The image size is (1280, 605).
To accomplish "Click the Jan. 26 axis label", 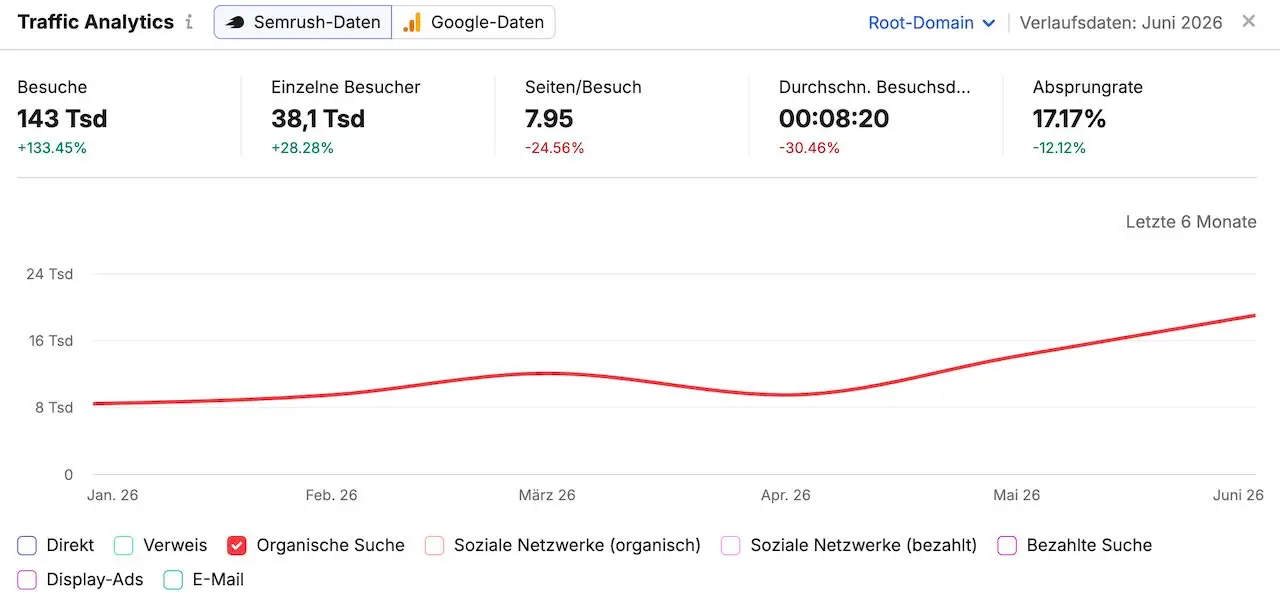I will click(113, 495).
